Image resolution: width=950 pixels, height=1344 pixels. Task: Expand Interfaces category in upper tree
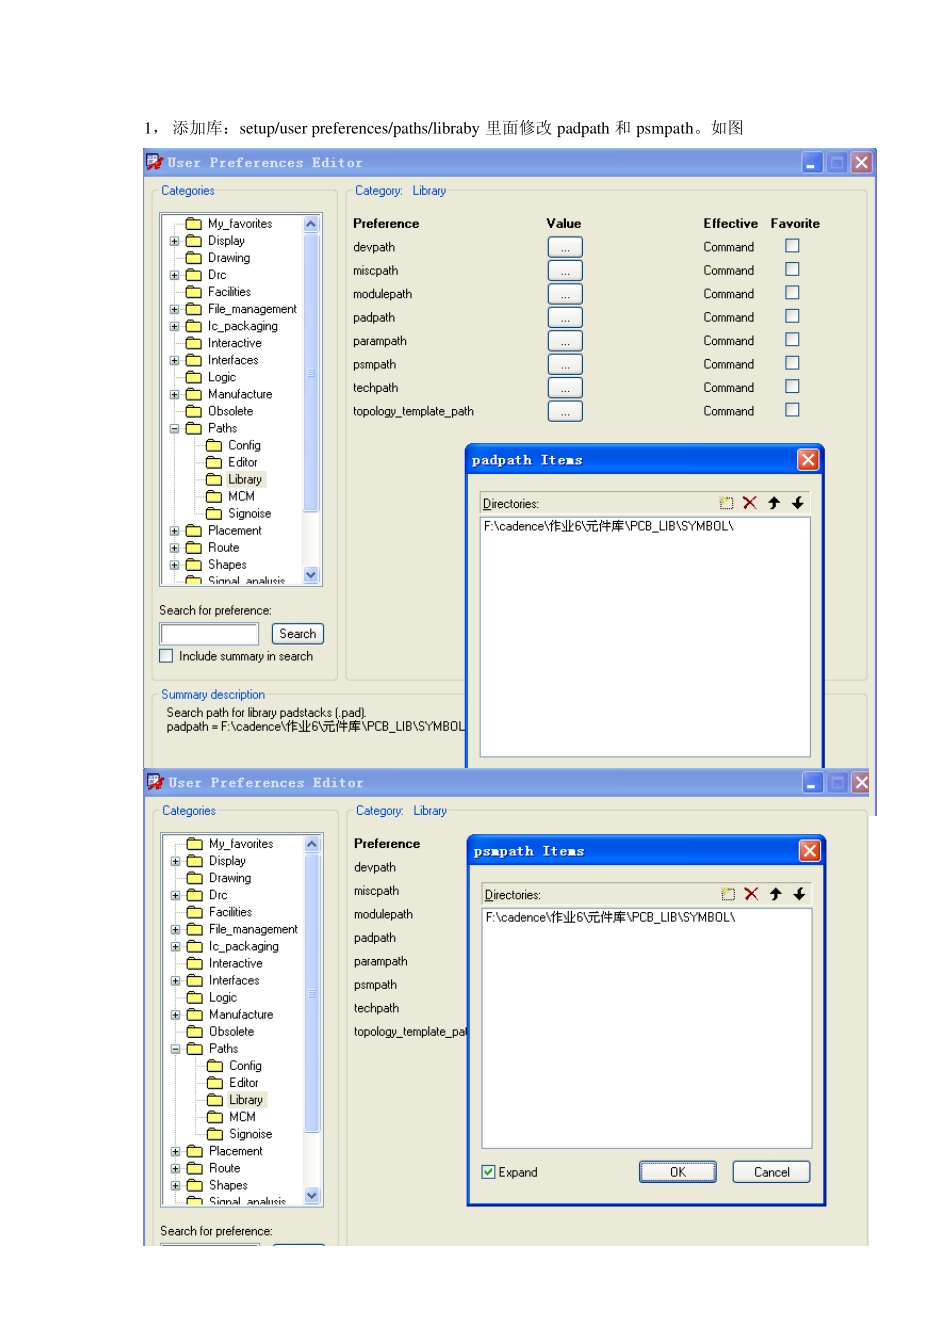(x=174, y=360)
